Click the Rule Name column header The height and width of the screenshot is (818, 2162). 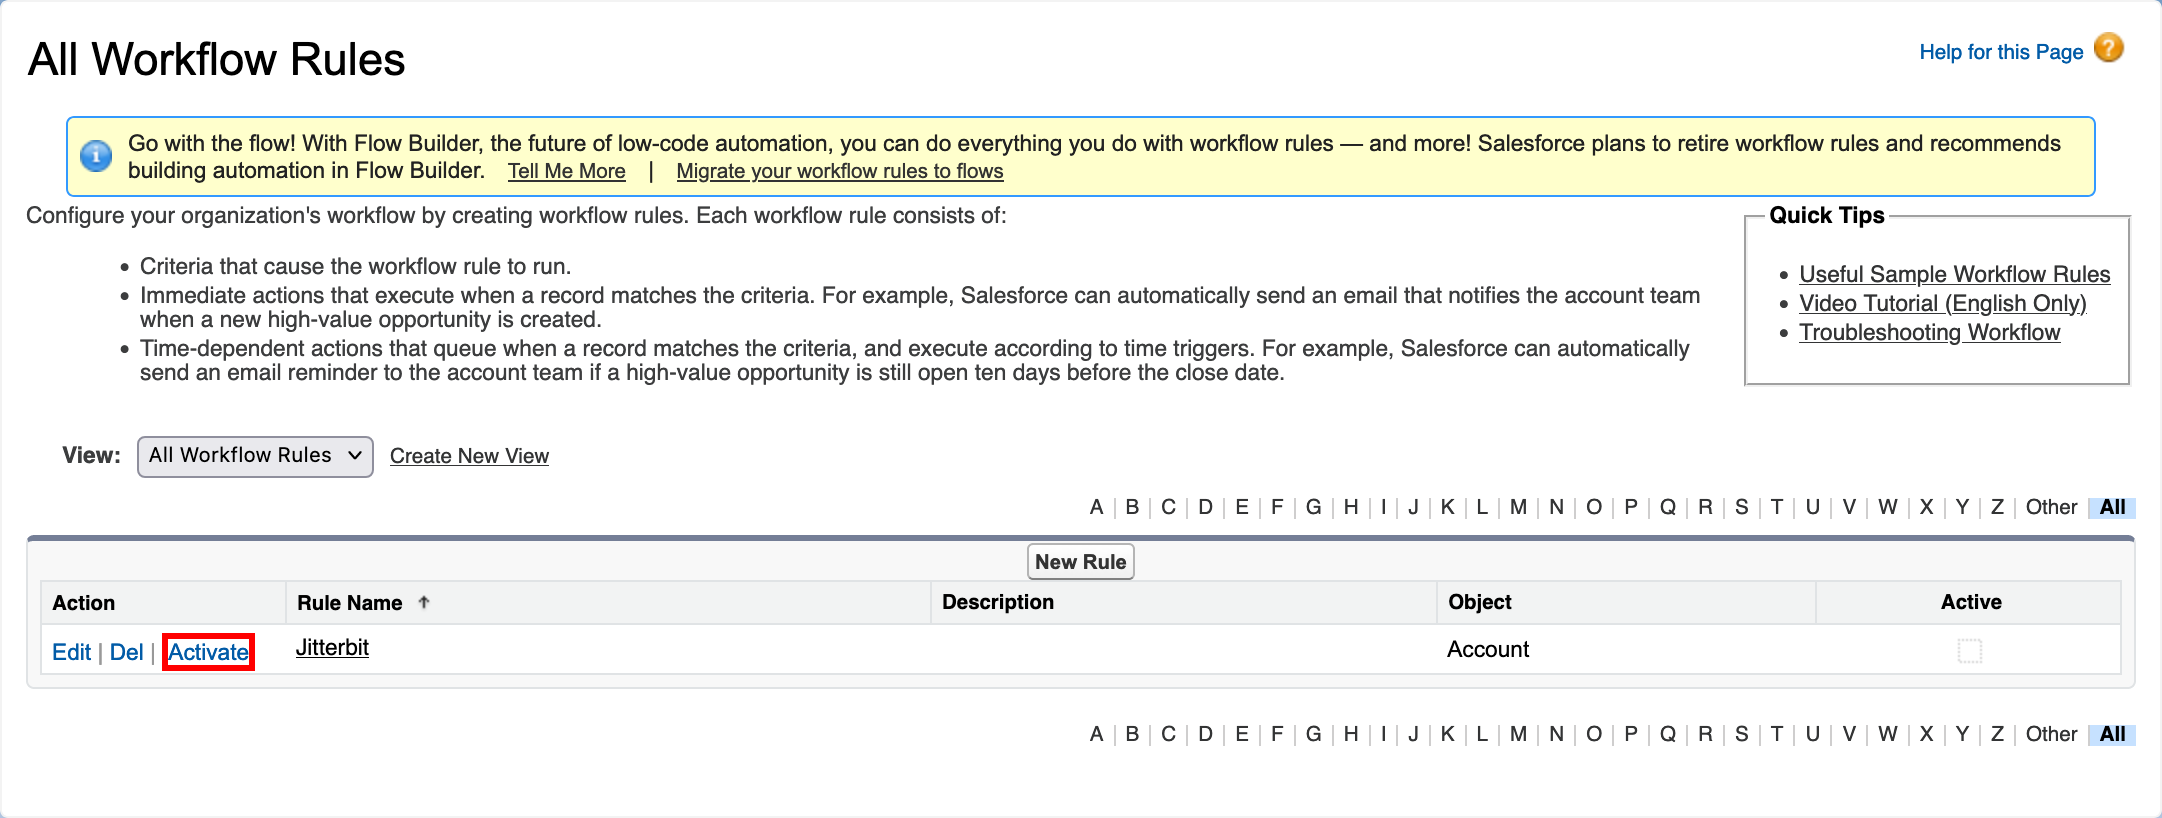(350, 603)
